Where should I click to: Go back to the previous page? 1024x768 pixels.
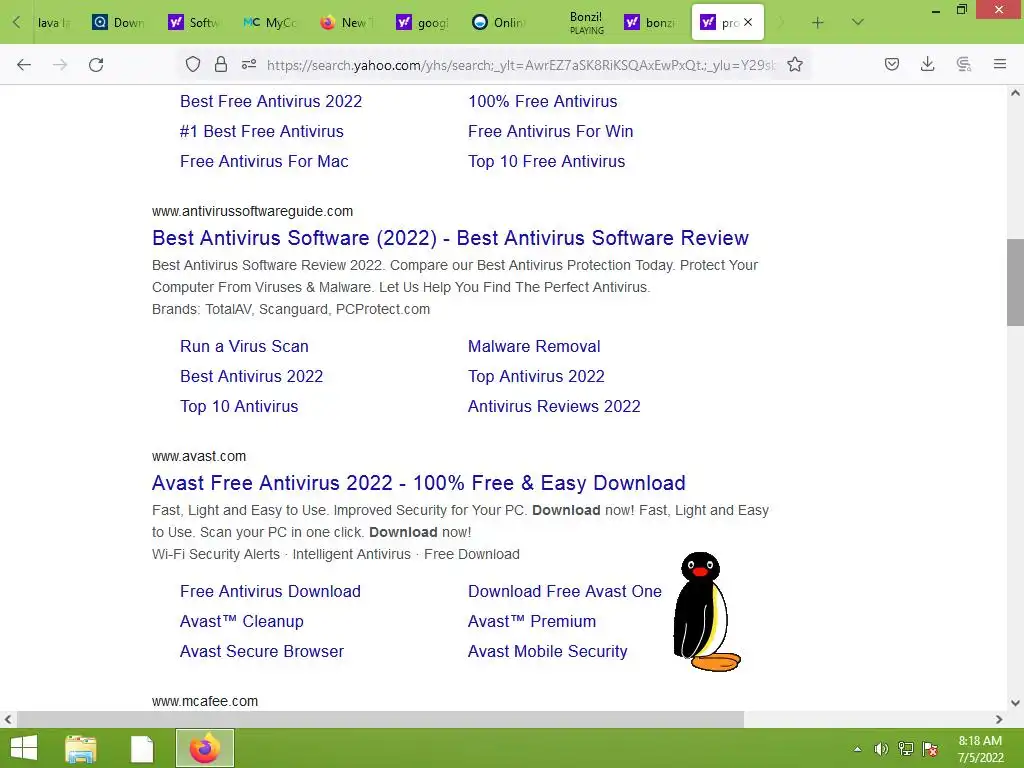[24, 65]
